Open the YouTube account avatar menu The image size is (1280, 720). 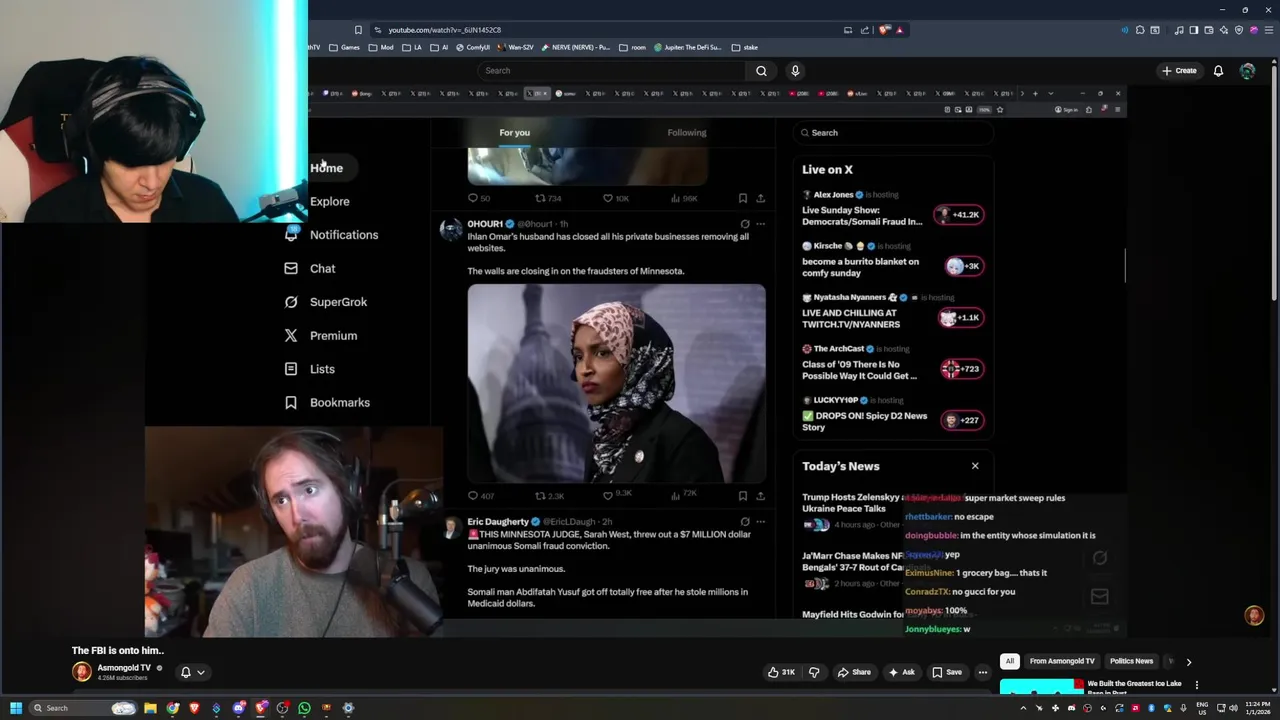(1247, 71)
